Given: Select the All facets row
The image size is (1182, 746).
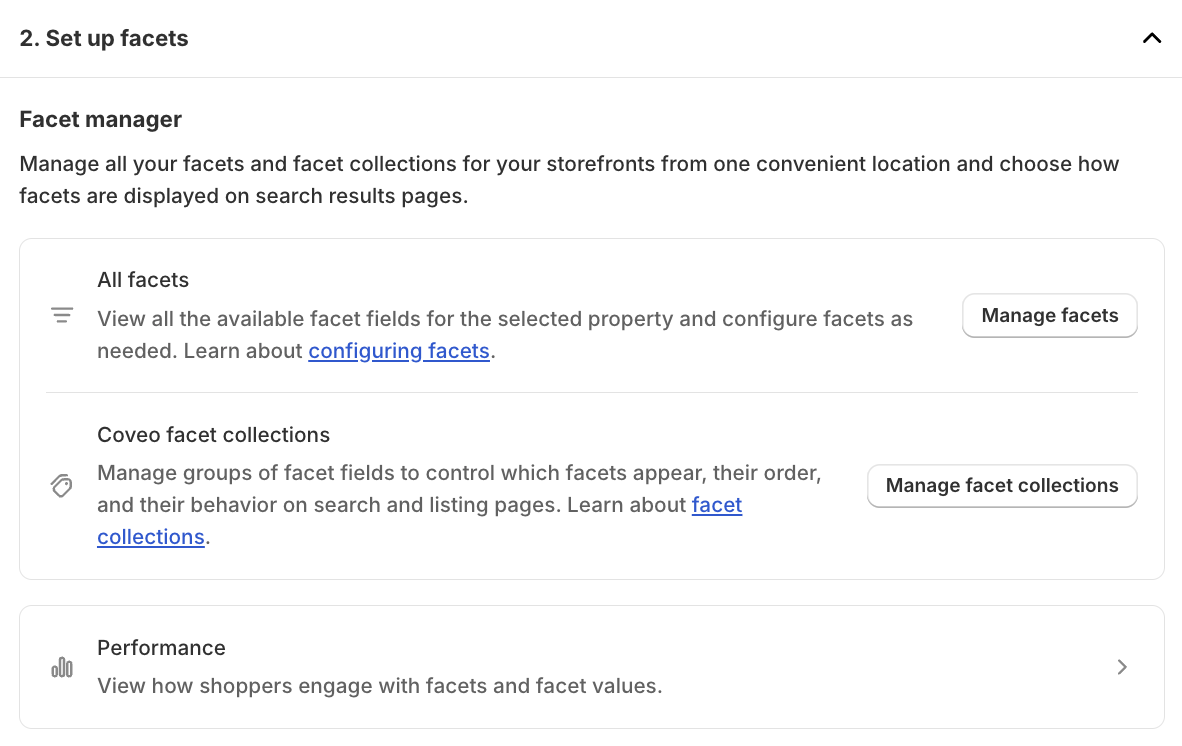Looking at the screenshot, I should (x=500, y=315).
